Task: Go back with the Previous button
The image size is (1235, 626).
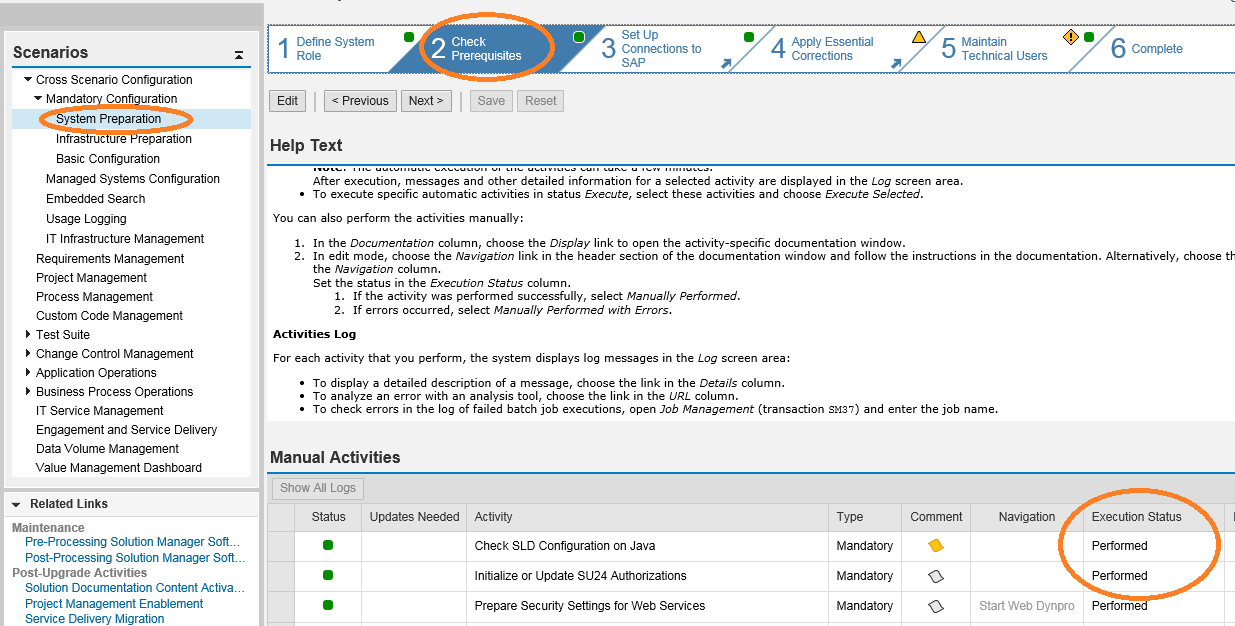Action: pos(360,101)
